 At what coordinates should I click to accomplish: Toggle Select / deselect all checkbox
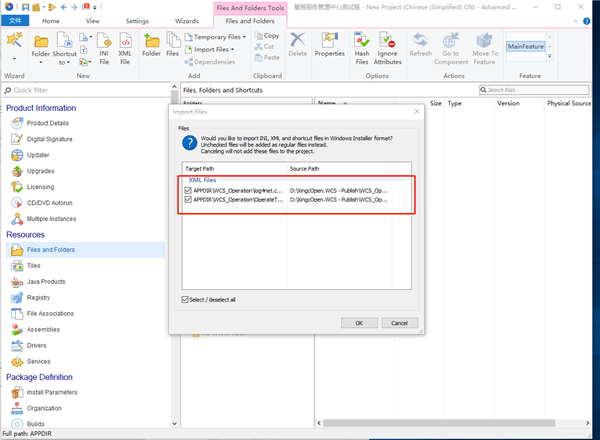pyautogui.click(x=185, y=300)
